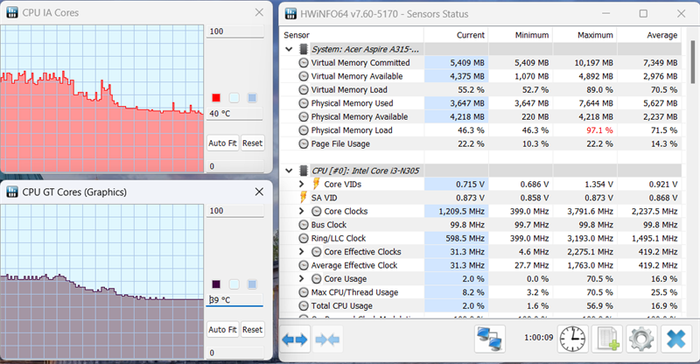The image size is (700, 364).
Task: Close the CPU IA Cores graph window
Action: [259, 13]
